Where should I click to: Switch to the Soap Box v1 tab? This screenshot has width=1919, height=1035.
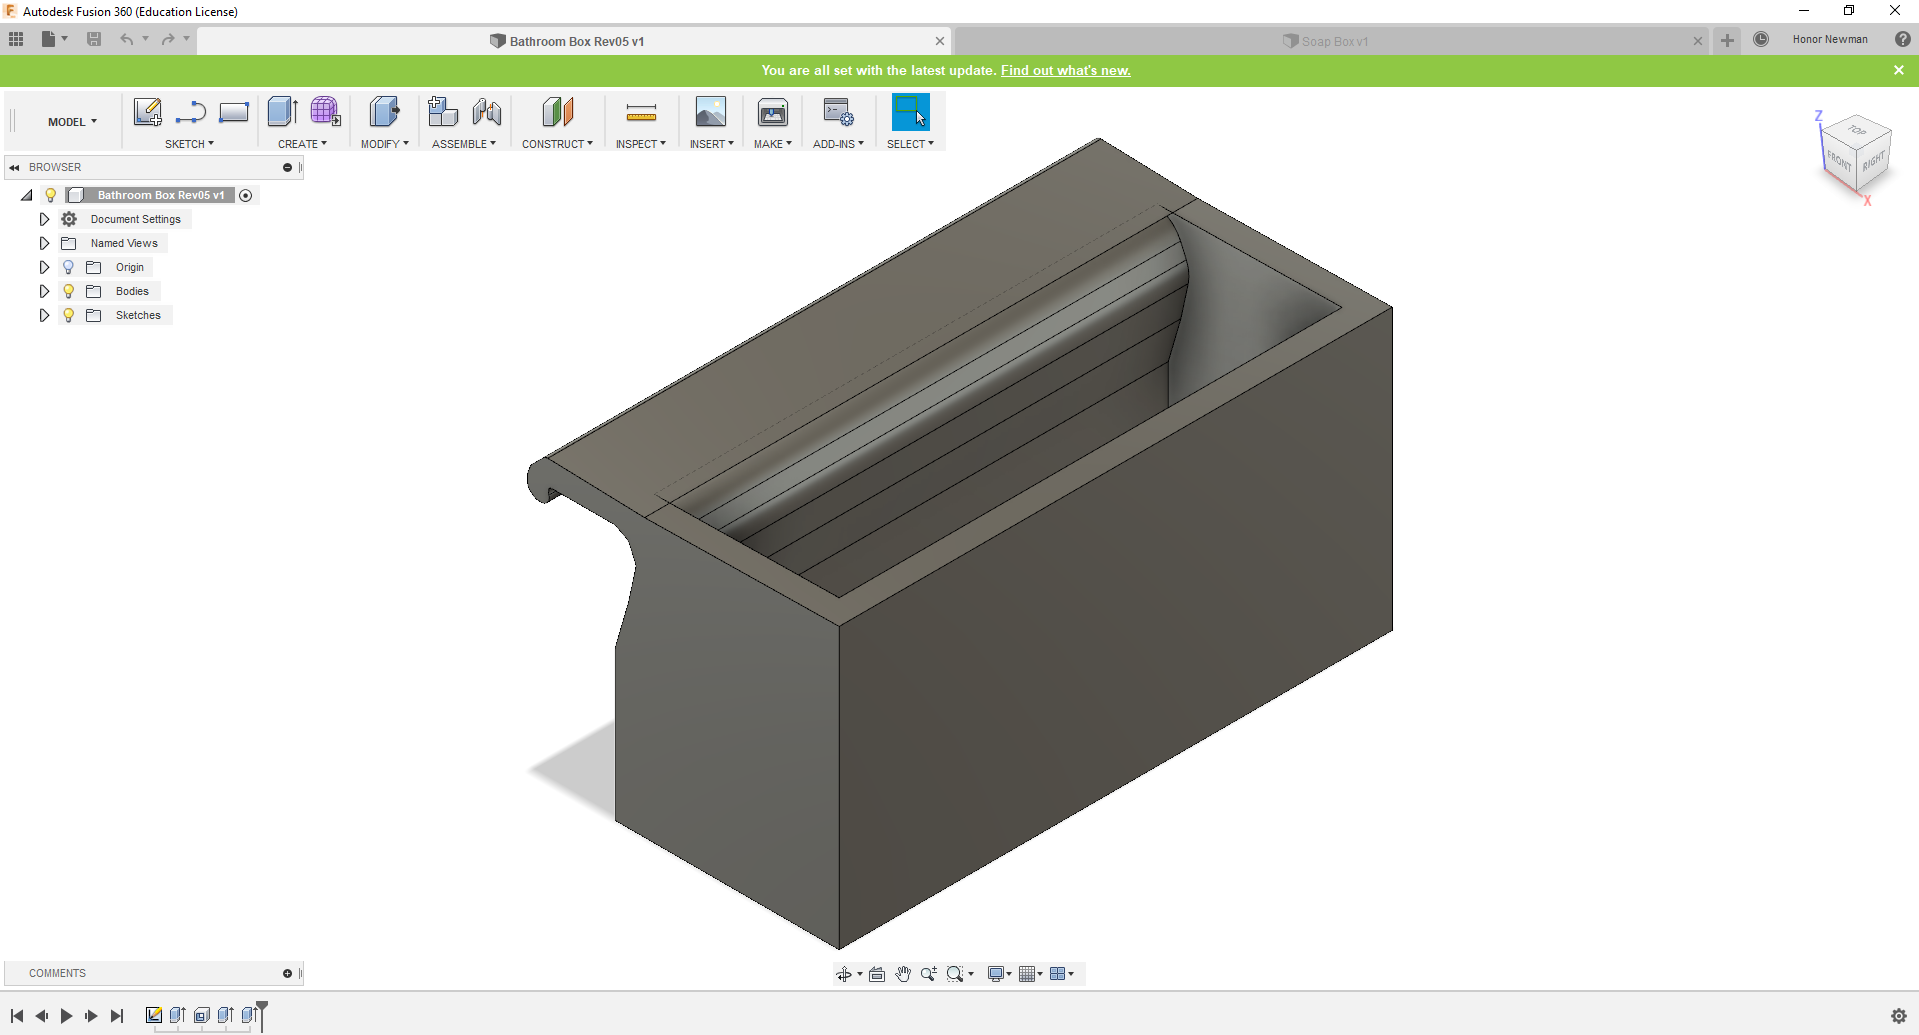point(1324,41)
